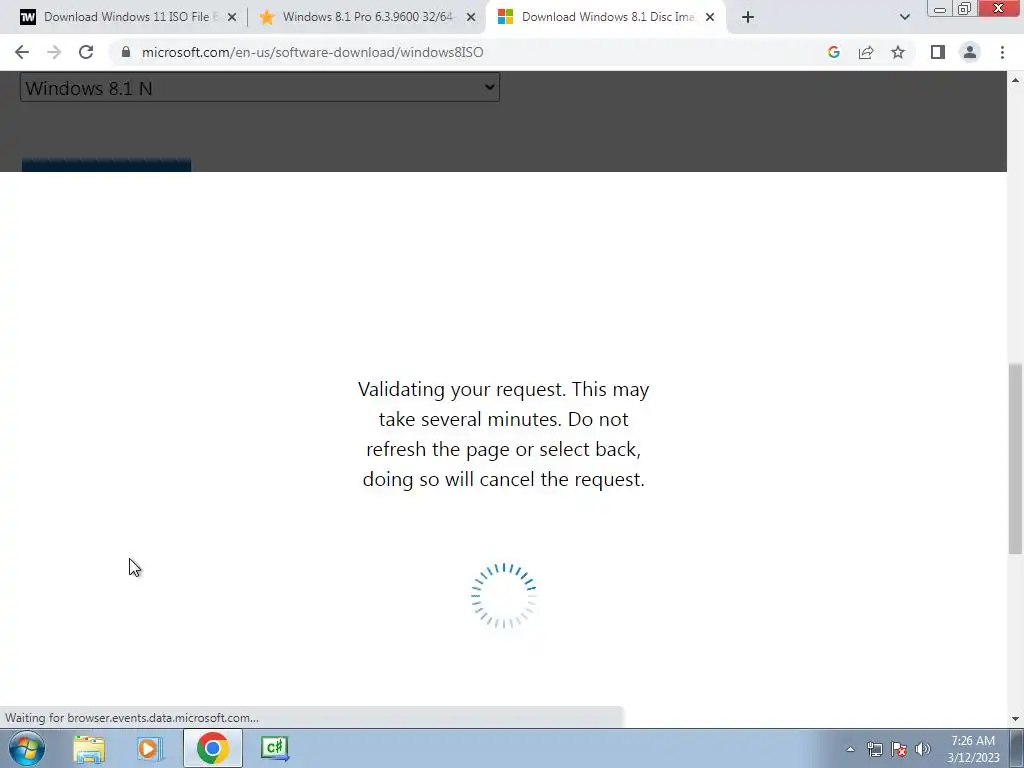Open the volume speaker tray icon
1024x768 pixels.
[923, 750]
